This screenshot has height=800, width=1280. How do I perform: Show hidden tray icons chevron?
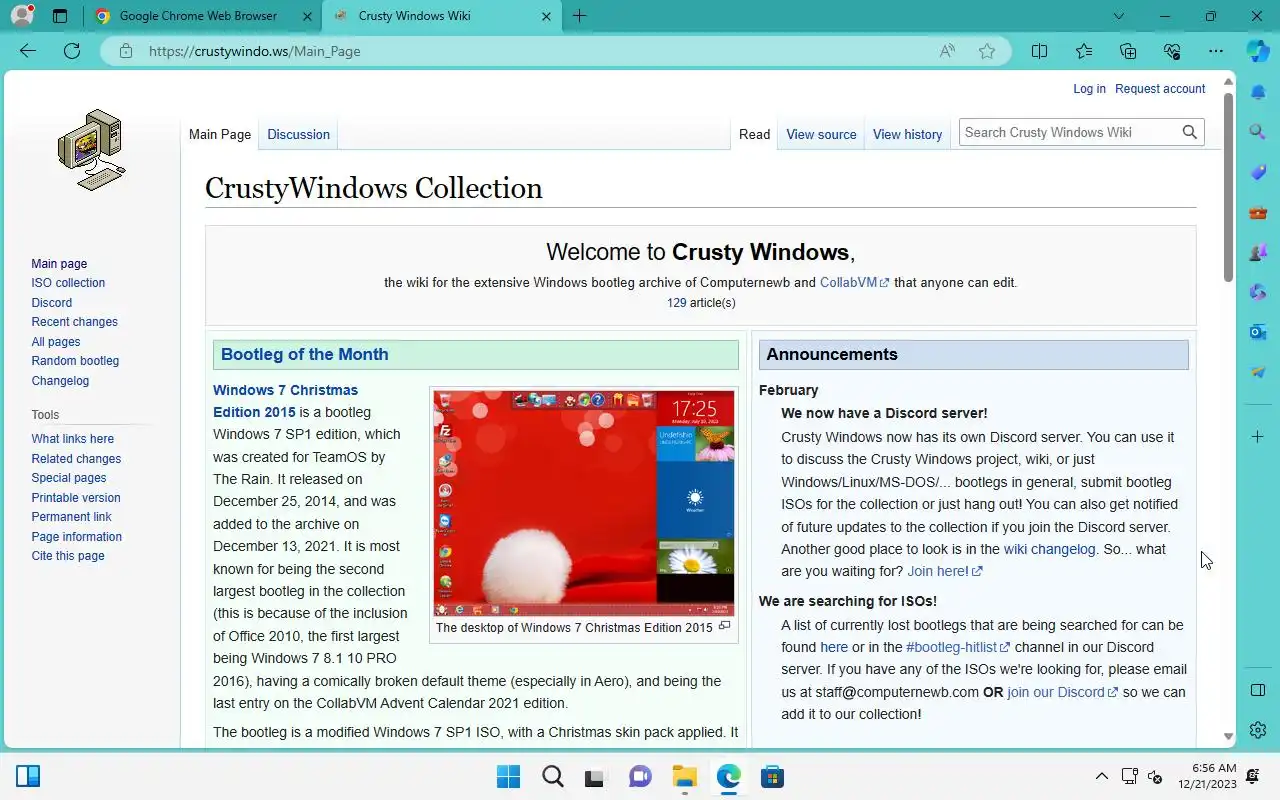(x=1101, y=776)
